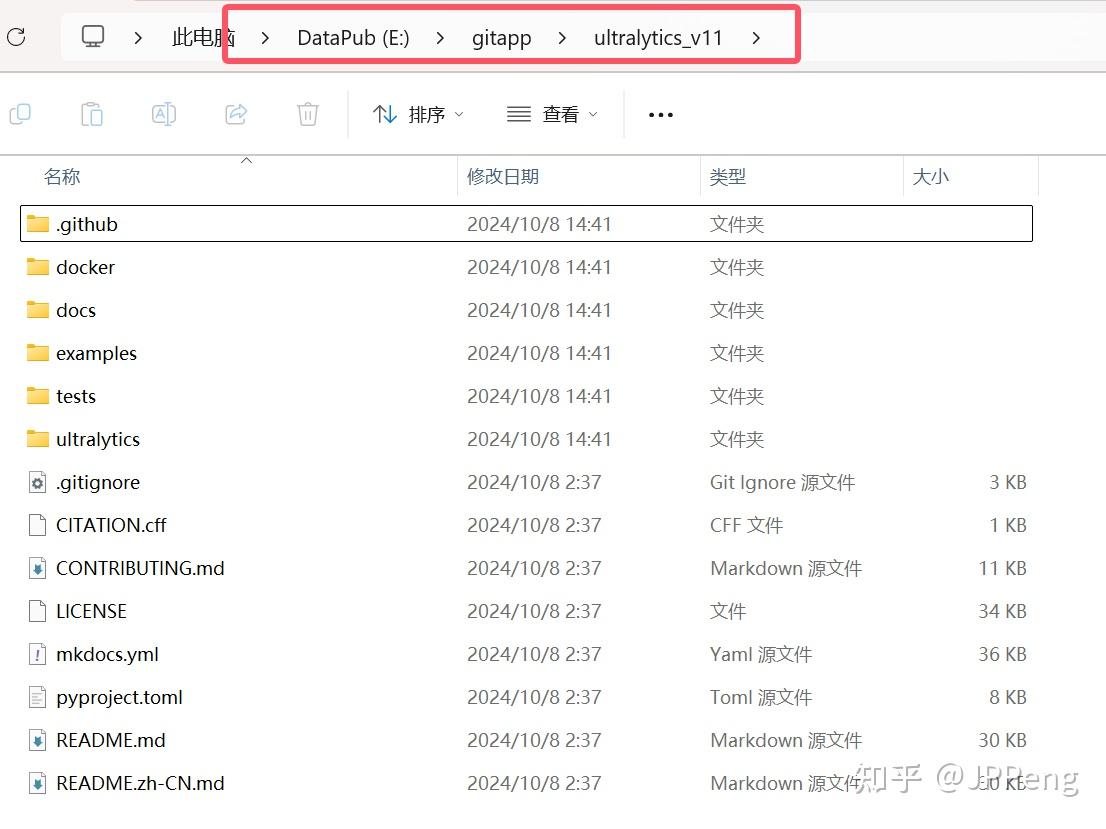Screen dimensions: 1106x829
Task: Open the see-more (...) menu
Action: point(660,114)
